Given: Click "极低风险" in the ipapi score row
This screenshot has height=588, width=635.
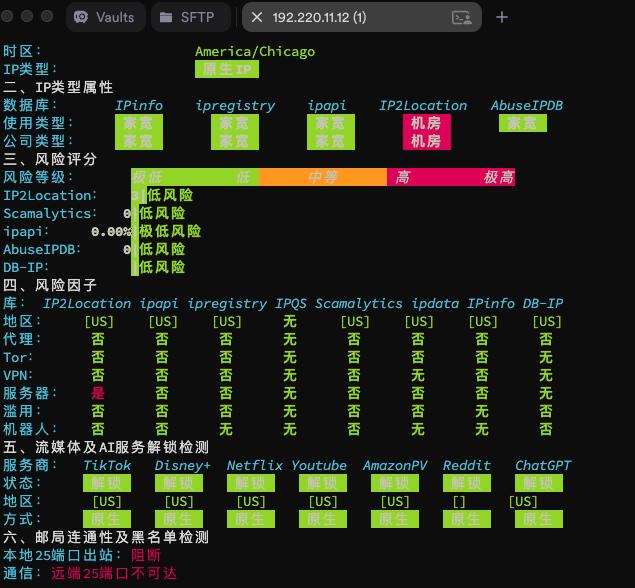Looking at the screenshot, I should tap(170, 231).
